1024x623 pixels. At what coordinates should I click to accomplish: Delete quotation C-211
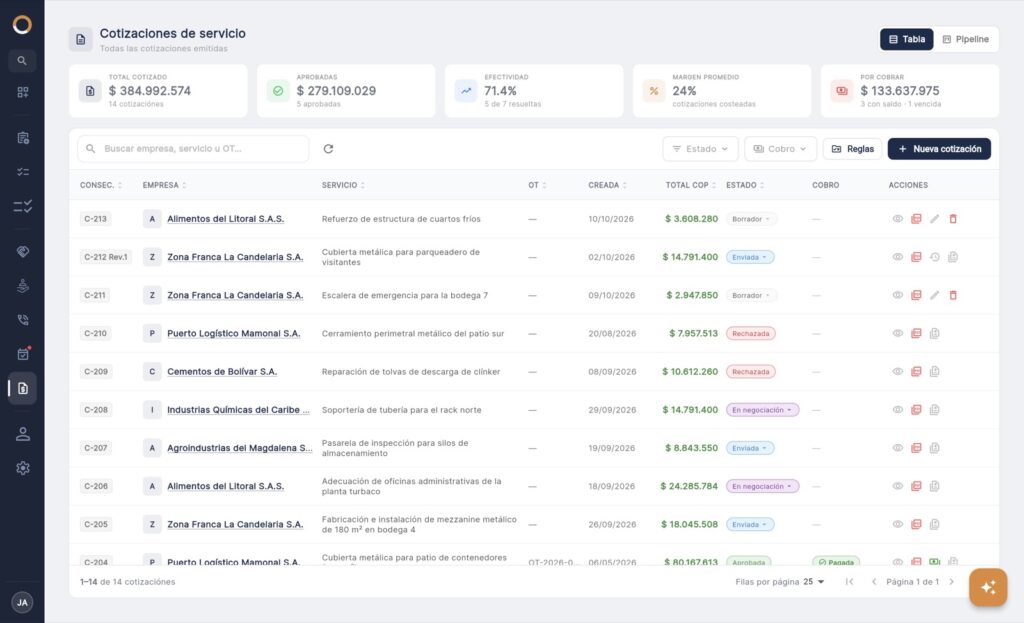953,295
